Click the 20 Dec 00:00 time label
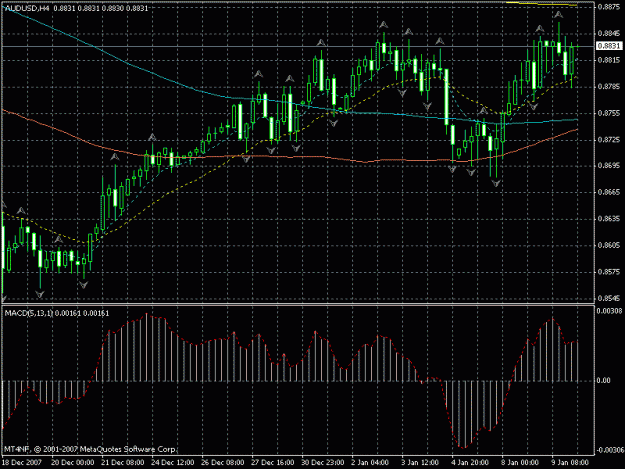 [73, 463]
